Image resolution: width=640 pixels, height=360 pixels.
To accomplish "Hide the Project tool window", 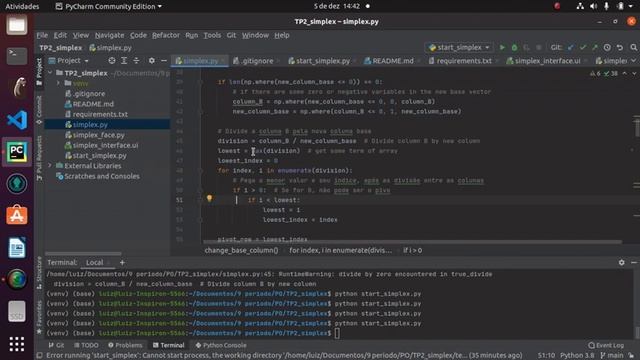I will pyautogui.click(x=164, y=61).
